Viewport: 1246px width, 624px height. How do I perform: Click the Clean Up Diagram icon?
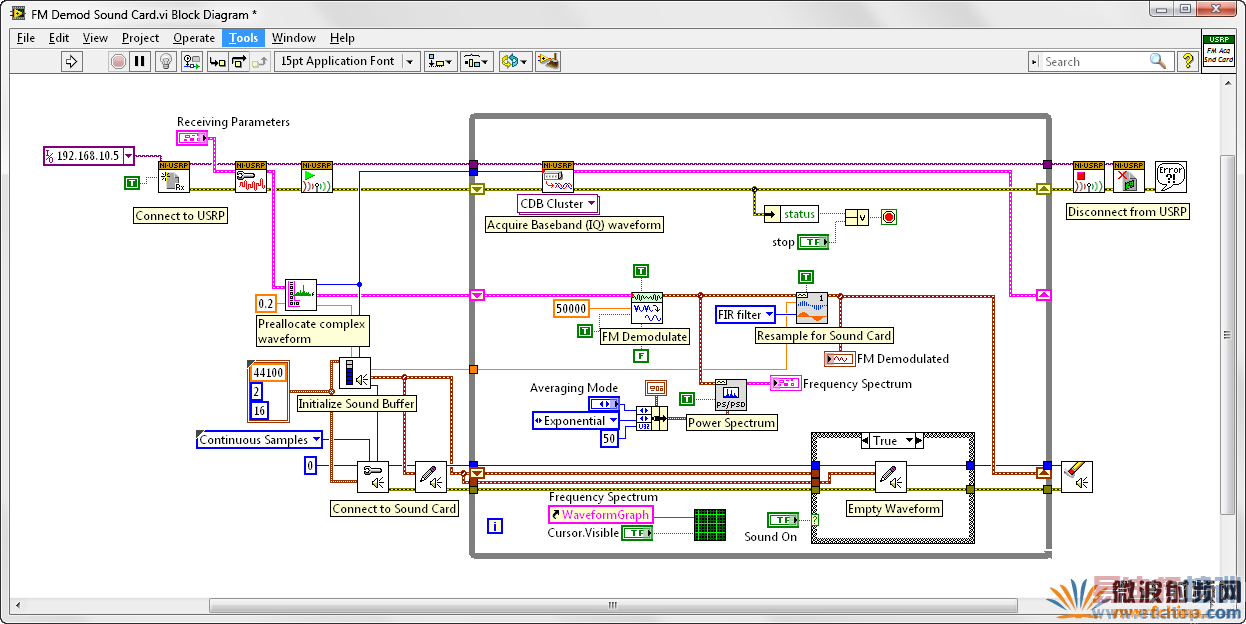click(547, 62)
